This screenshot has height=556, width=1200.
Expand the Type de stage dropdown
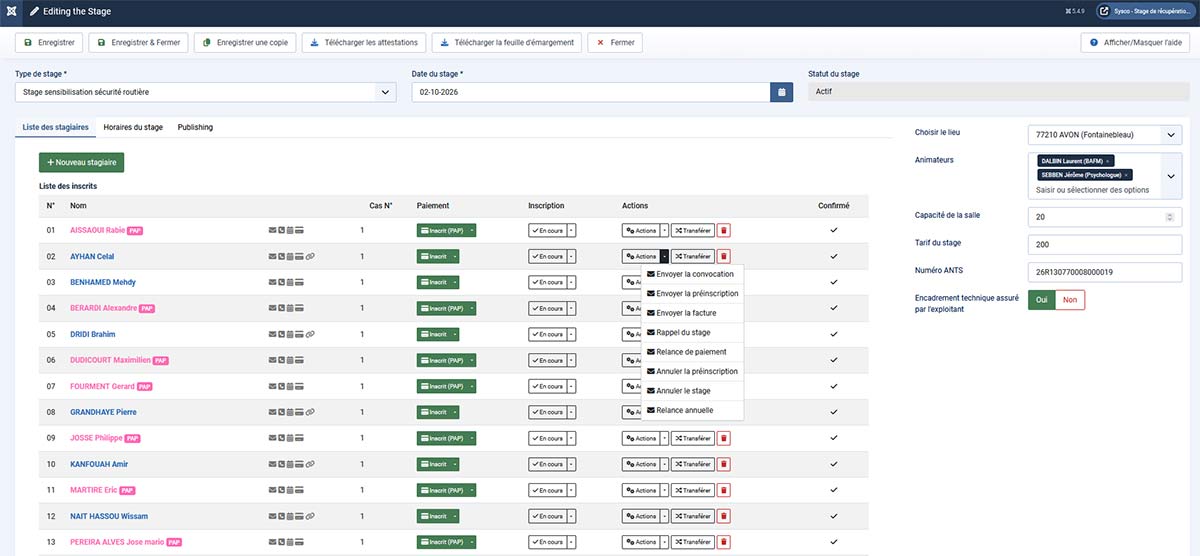[x=386, y=92]
